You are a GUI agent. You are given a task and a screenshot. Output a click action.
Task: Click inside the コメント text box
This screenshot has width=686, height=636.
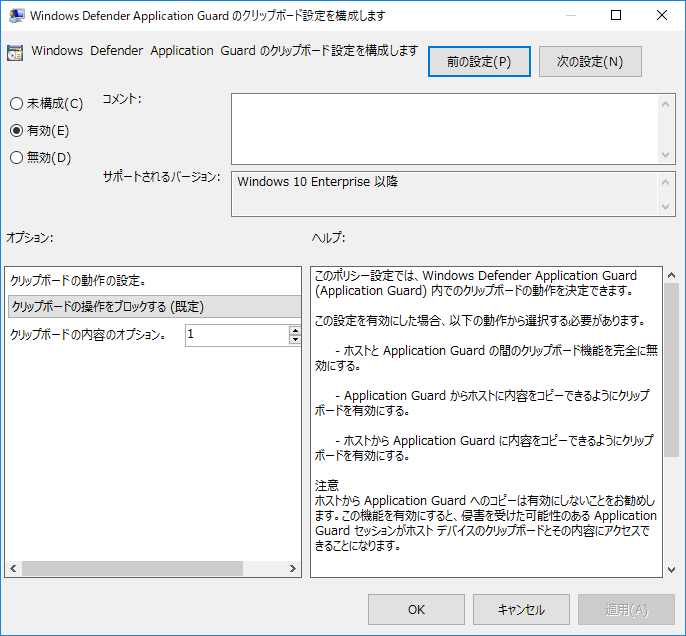coord(445,128)
